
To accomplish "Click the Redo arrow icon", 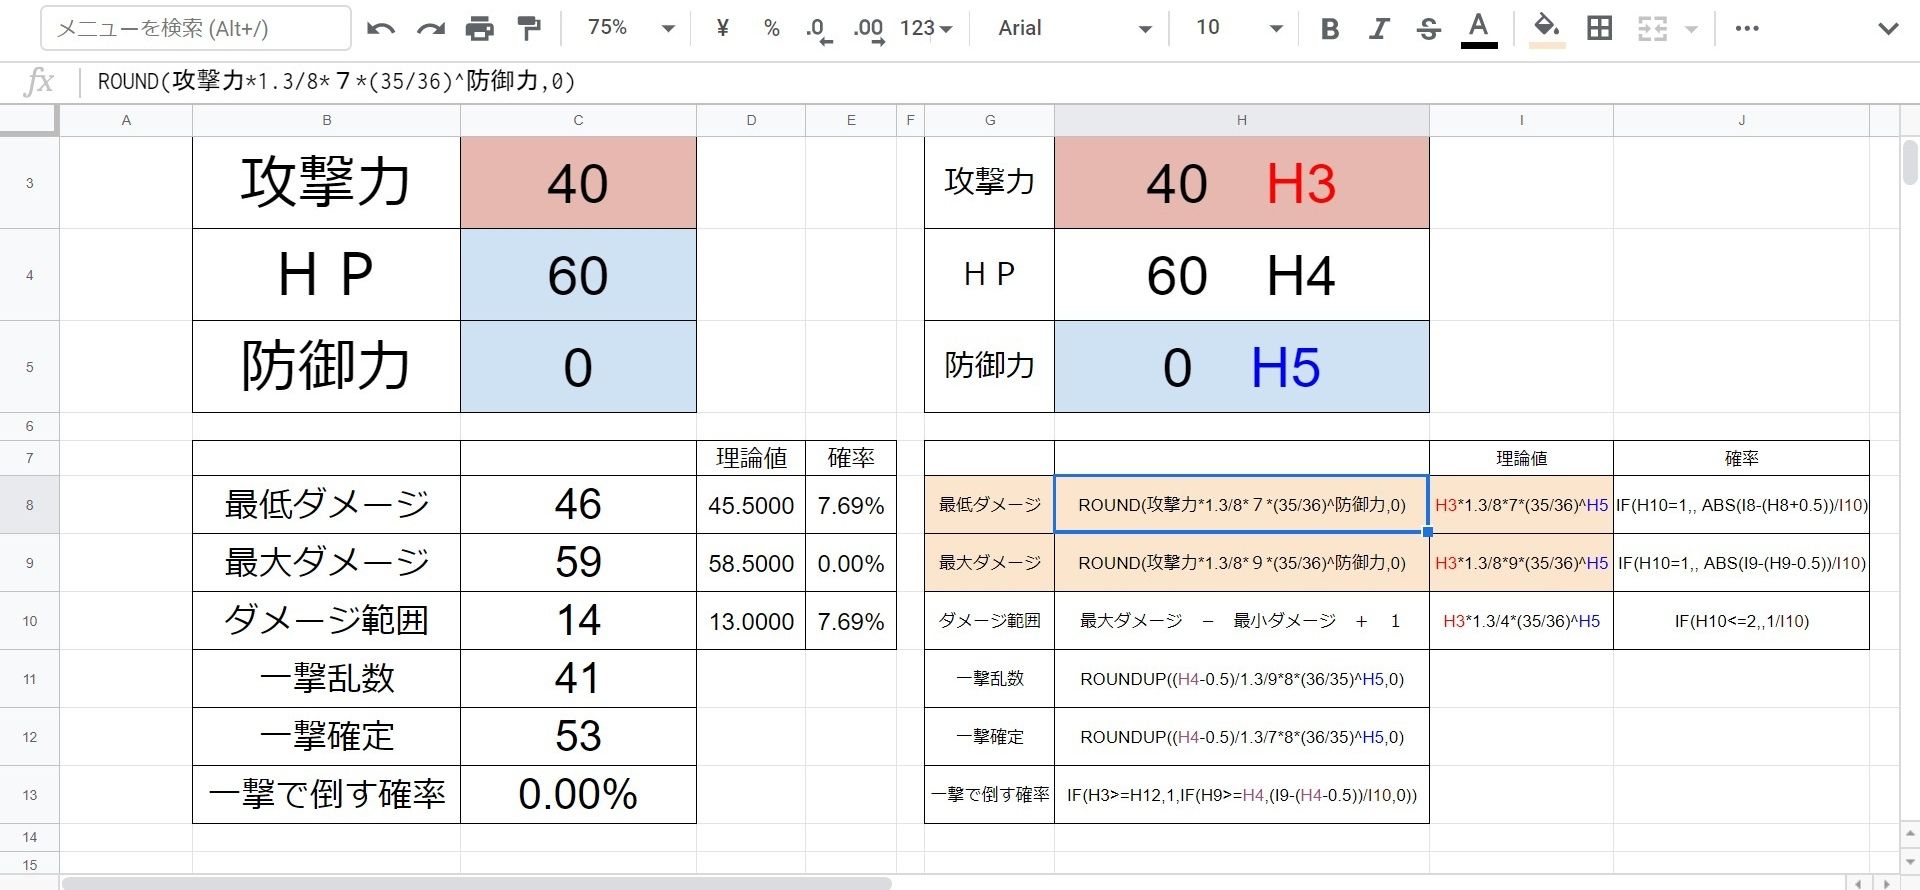I will pyautogui.click(x=430, y=29).
